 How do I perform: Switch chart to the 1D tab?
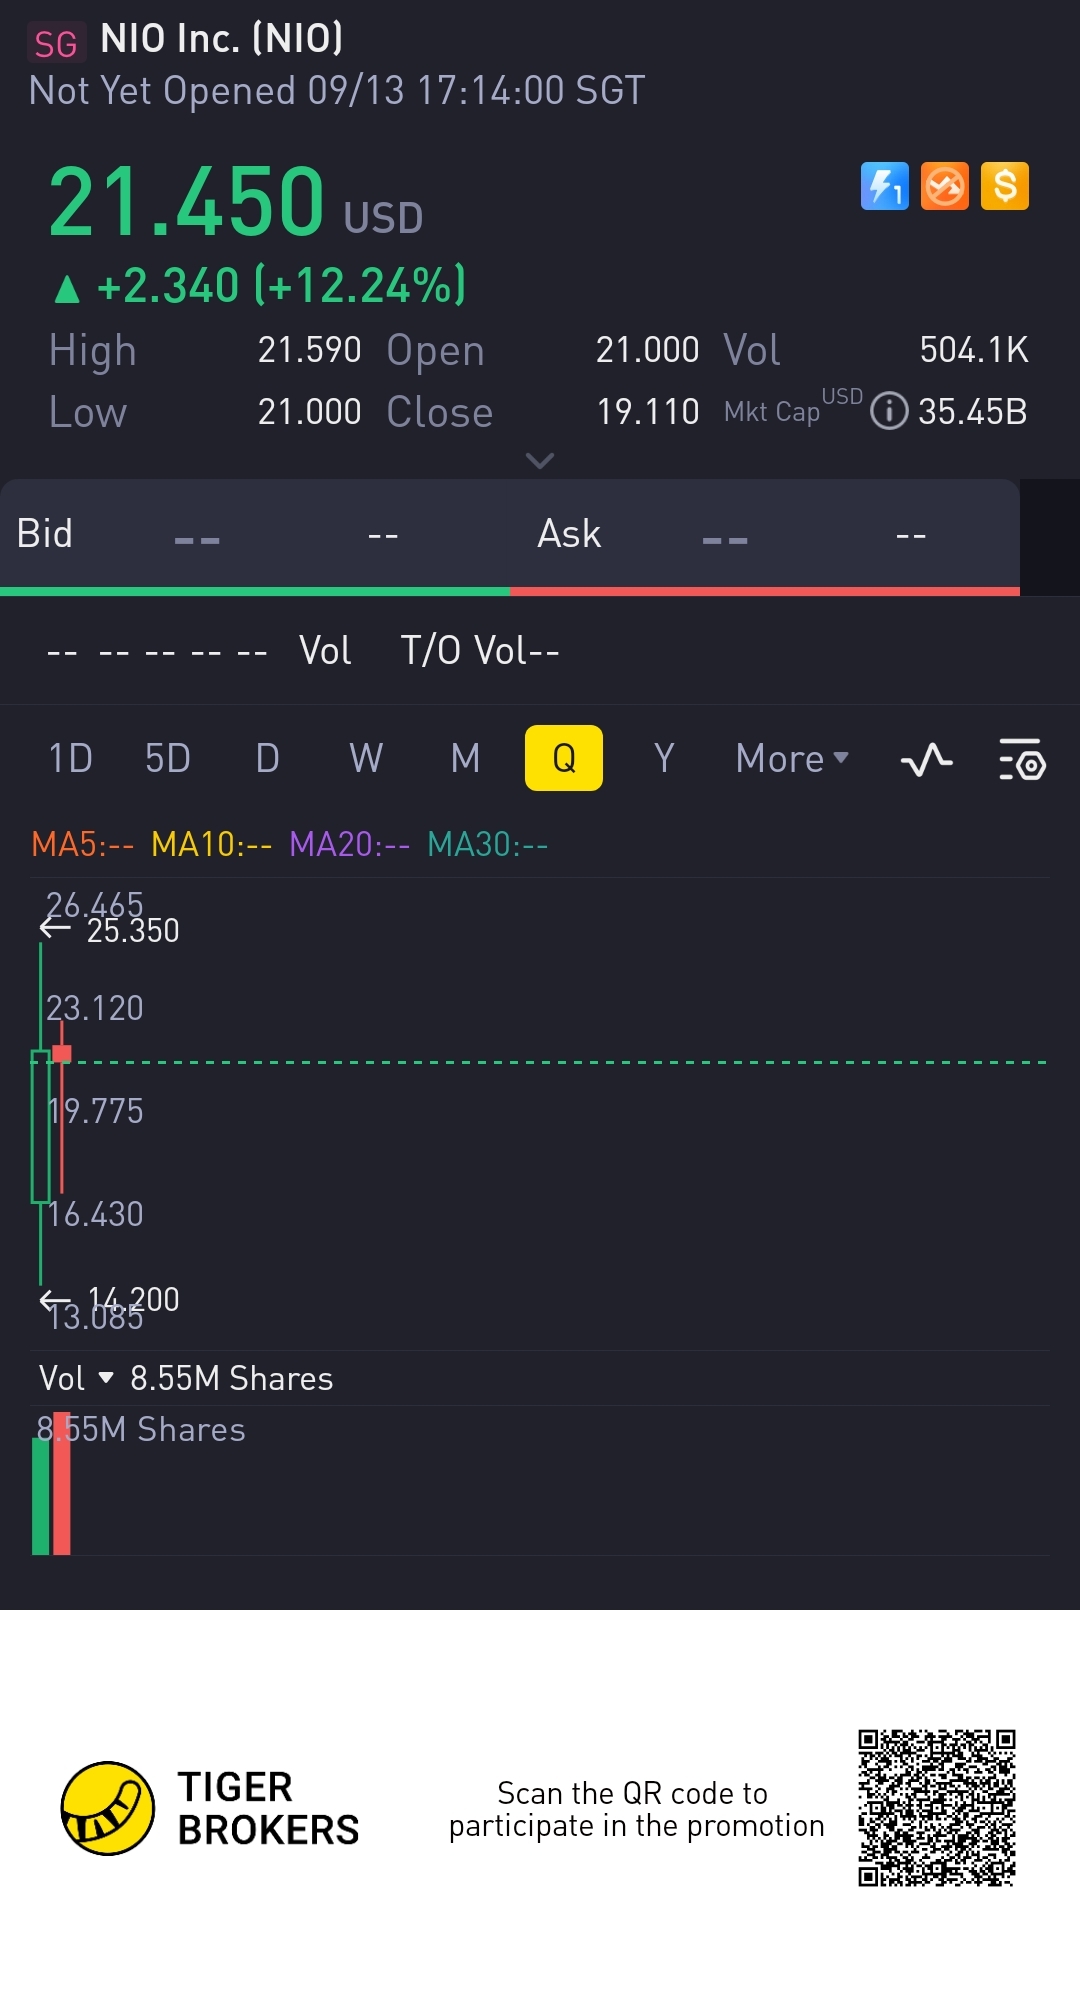[x=70, y=759]
